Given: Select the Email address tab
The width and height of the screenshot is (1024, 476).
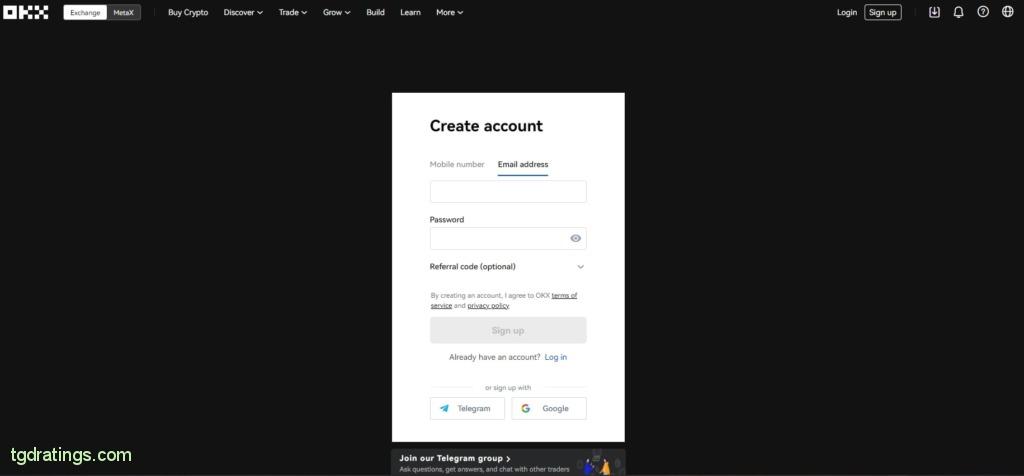Looking at the screenshot, I should 522,165.
